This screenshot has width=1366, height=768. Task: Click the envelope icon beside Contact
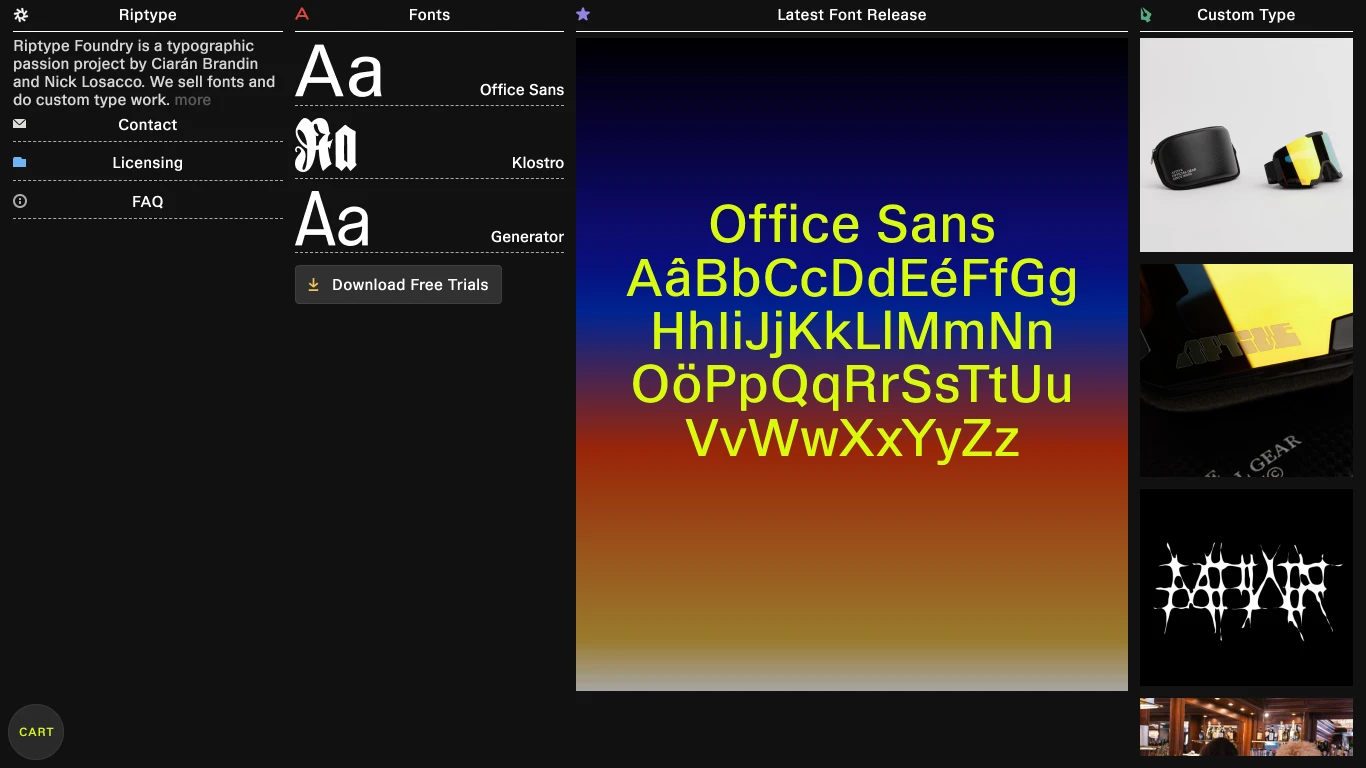click(x=20, y=124)
